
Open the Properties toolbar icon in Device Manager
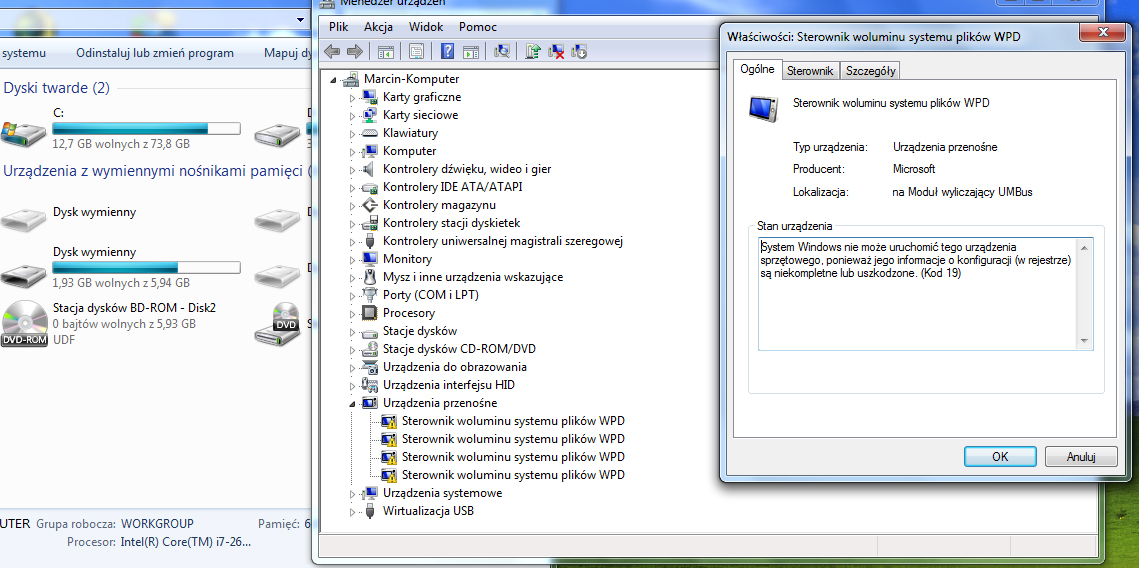[x=416, y=52]
